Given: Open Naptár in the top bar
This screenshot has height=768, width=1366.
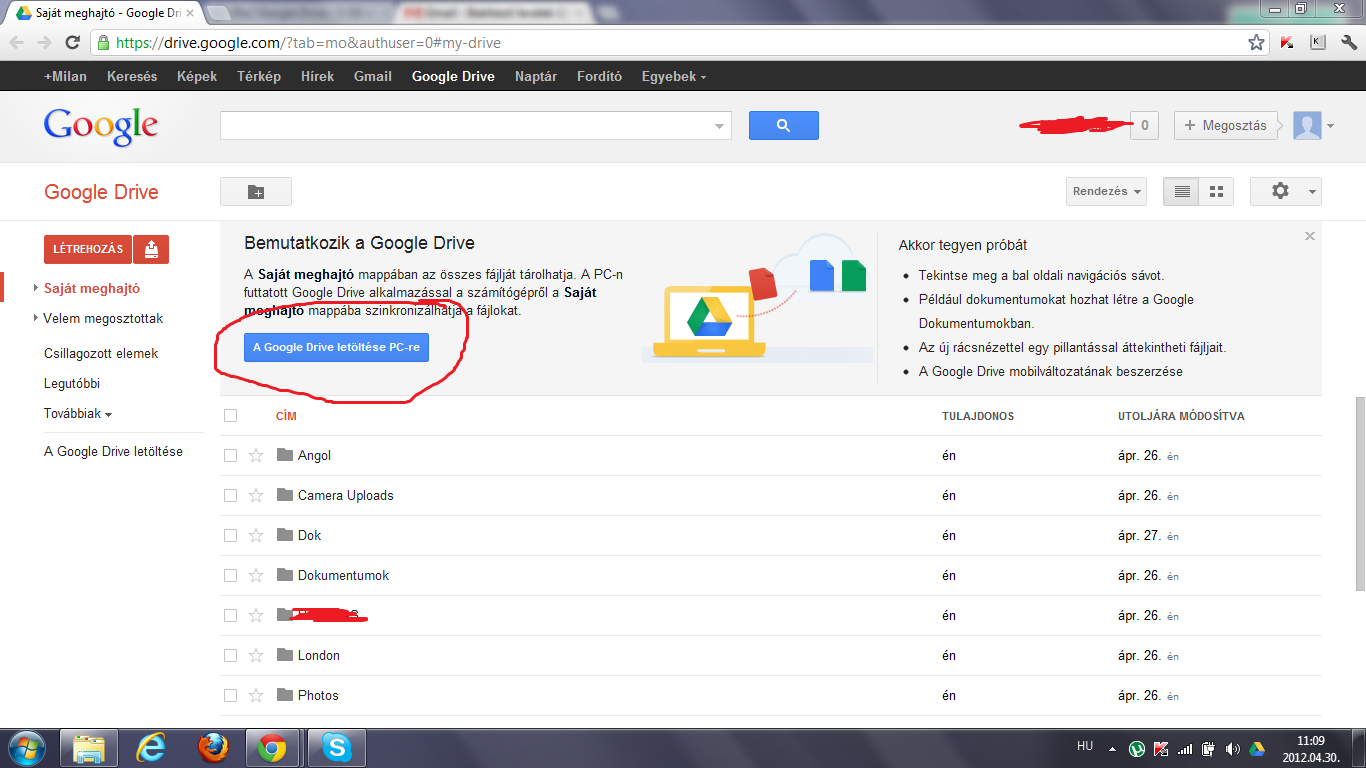Looking at the screenshot, I should (x=536, y=76).
